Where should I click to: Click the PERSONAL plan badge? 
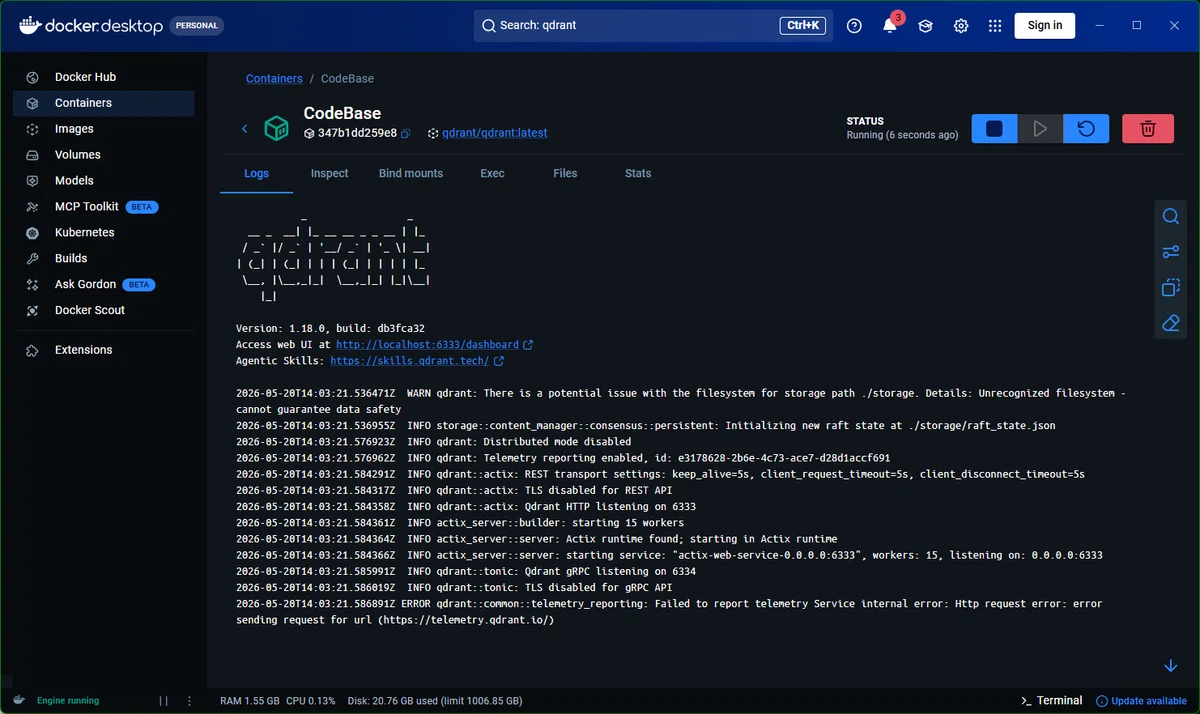[197, 26]
